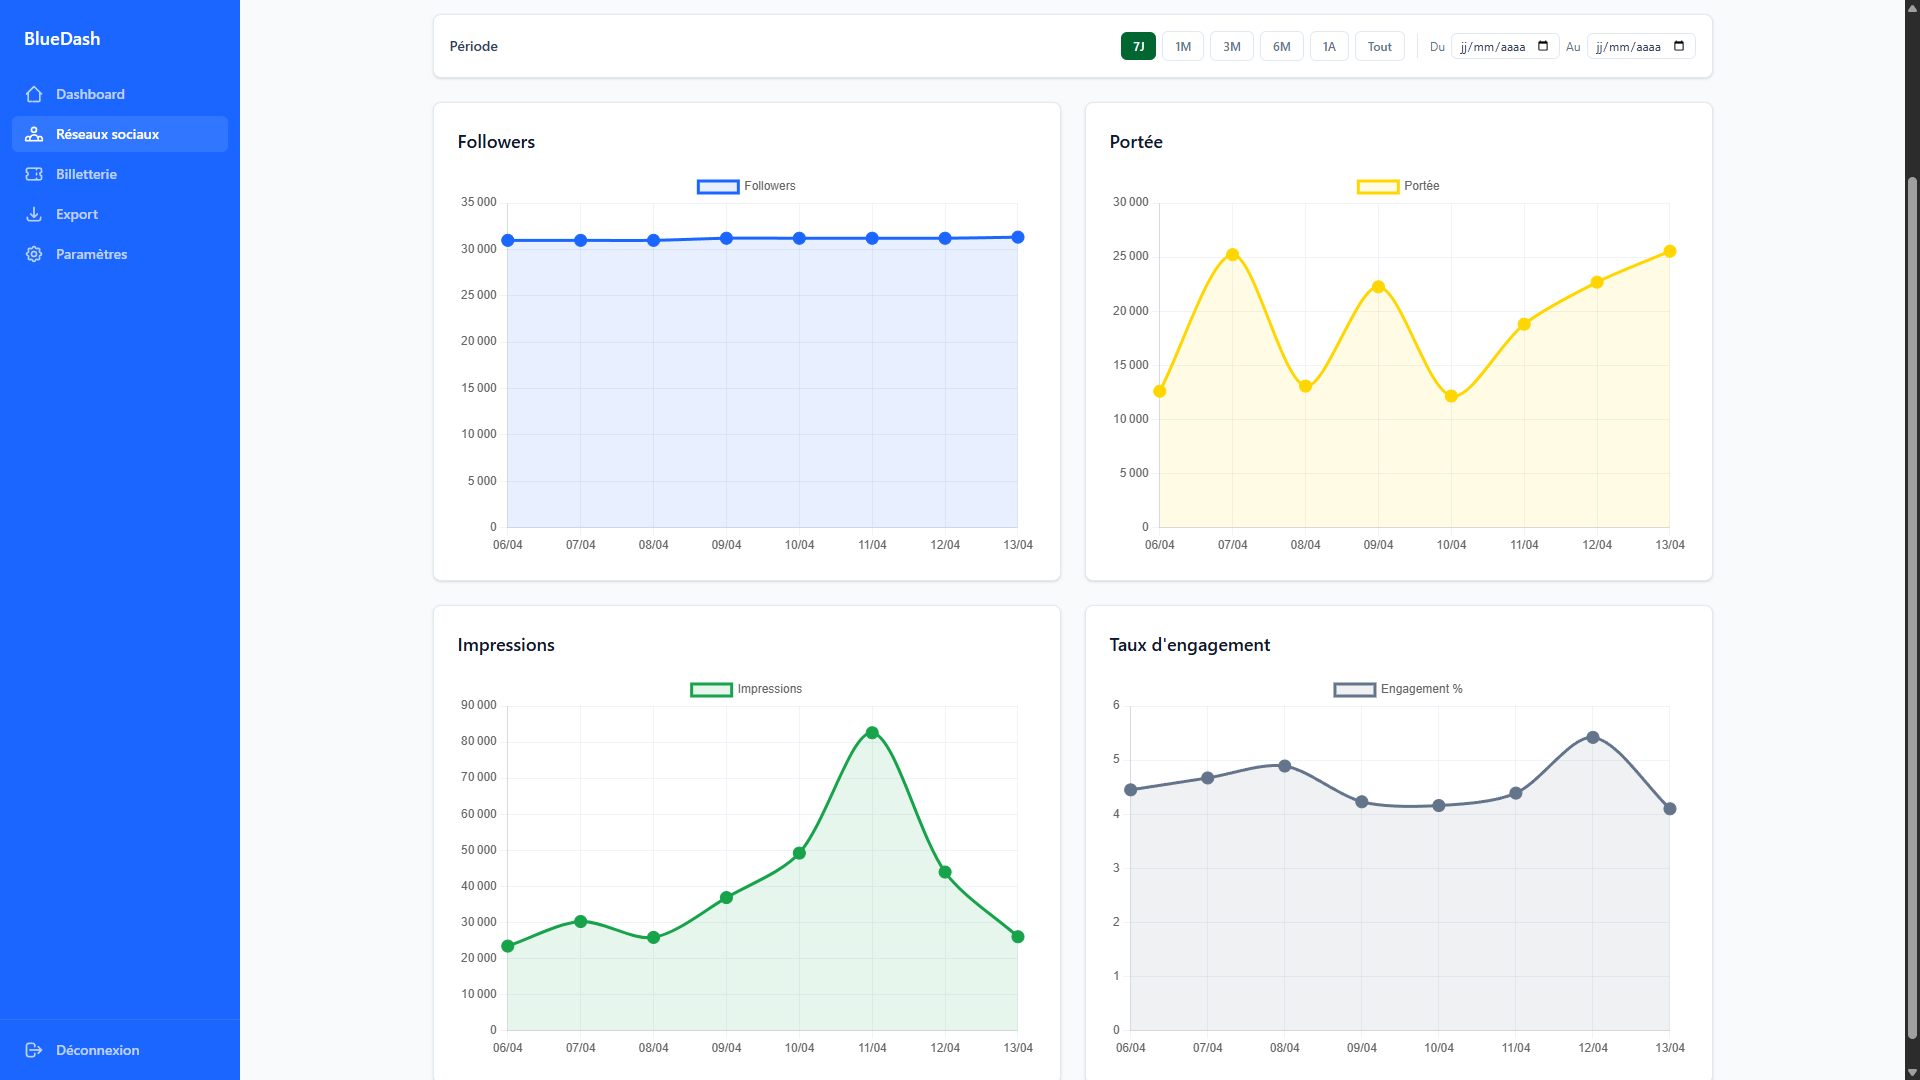Show all data with Tout button

point(1380,46)
